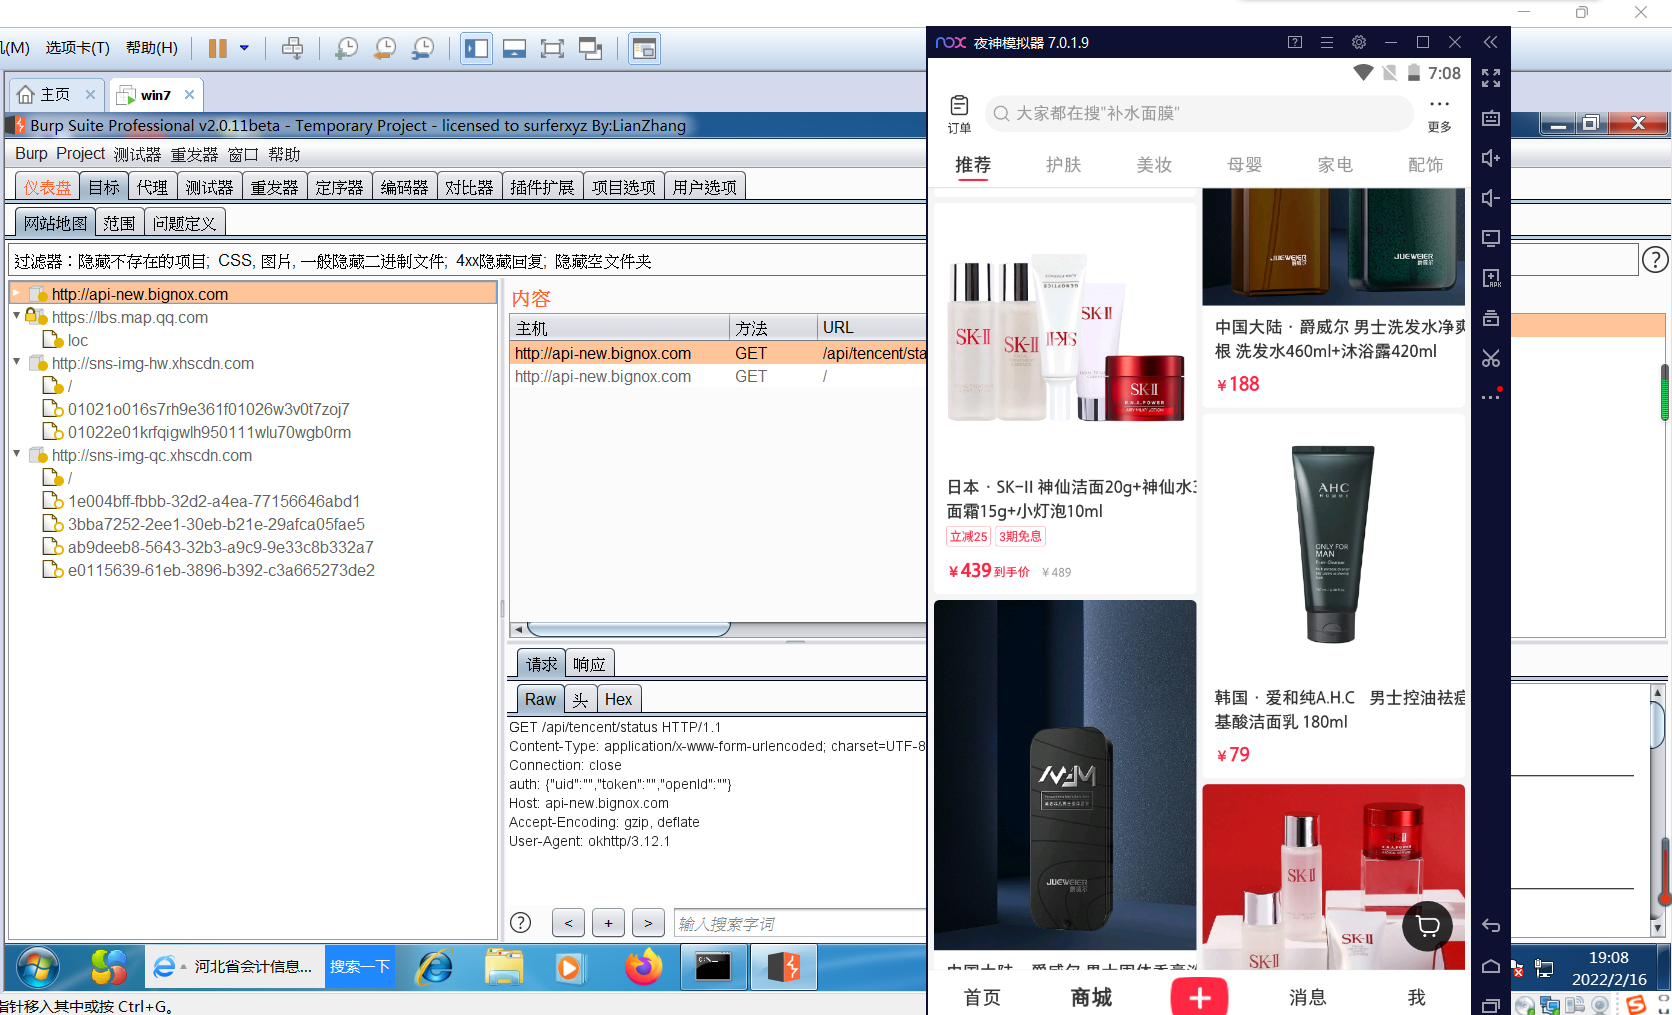The width and height of the screenshot is (1672, 1015).
Task: Open the pause button dropdown arrow
Action: pos(244,48)
